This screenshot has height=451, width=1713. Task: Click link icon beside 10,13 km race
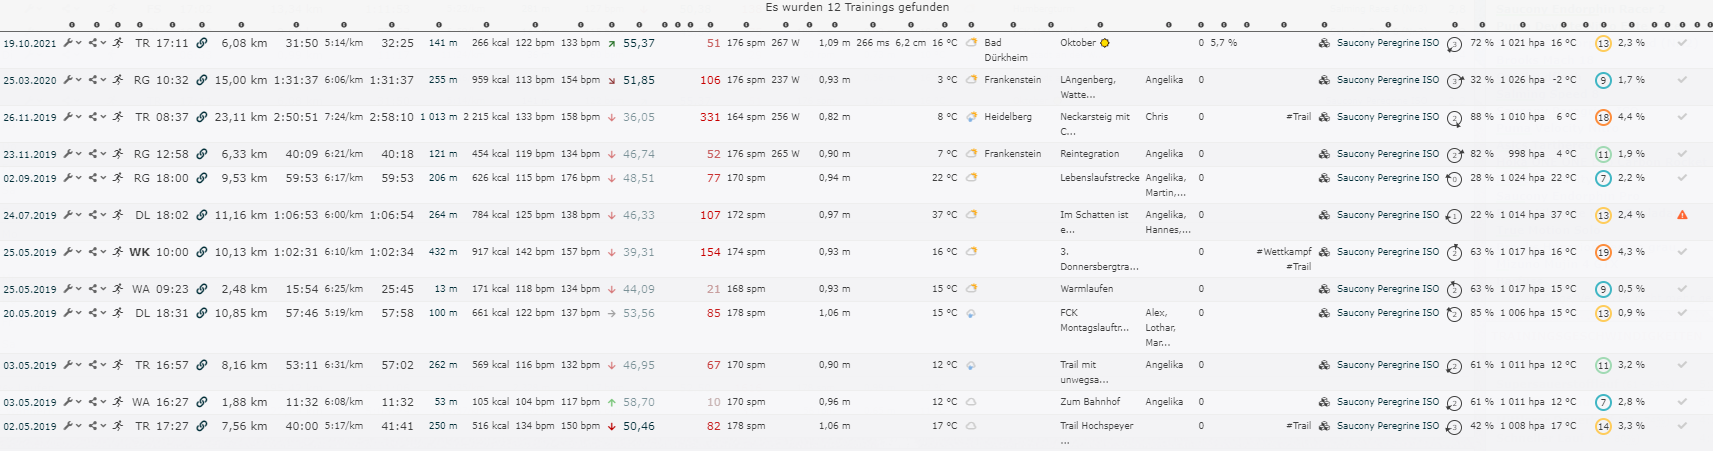tap(202, 252)
